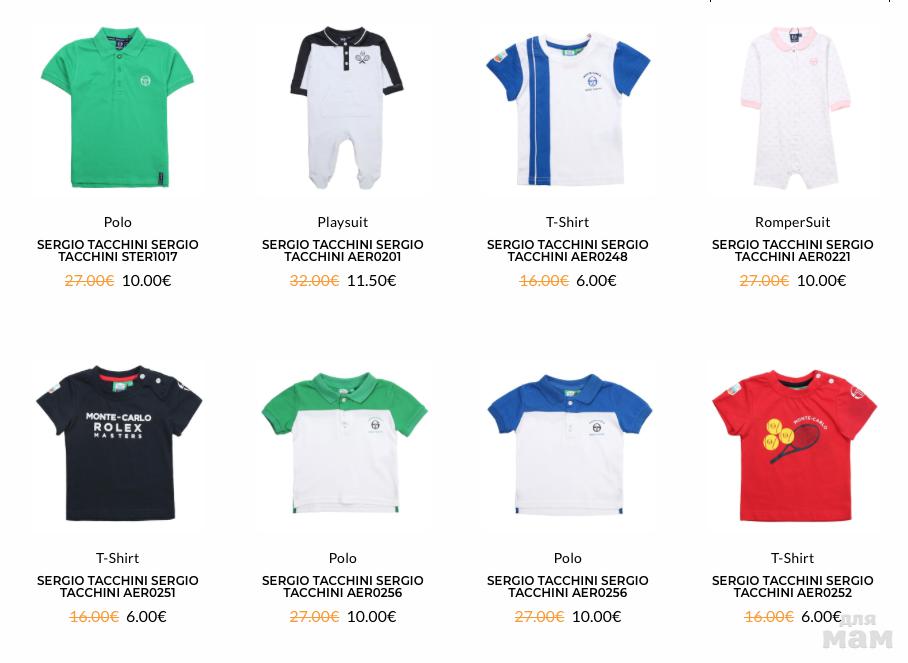View the blue and white polo image
Screen dimensions: 908x663
point(569,444)
